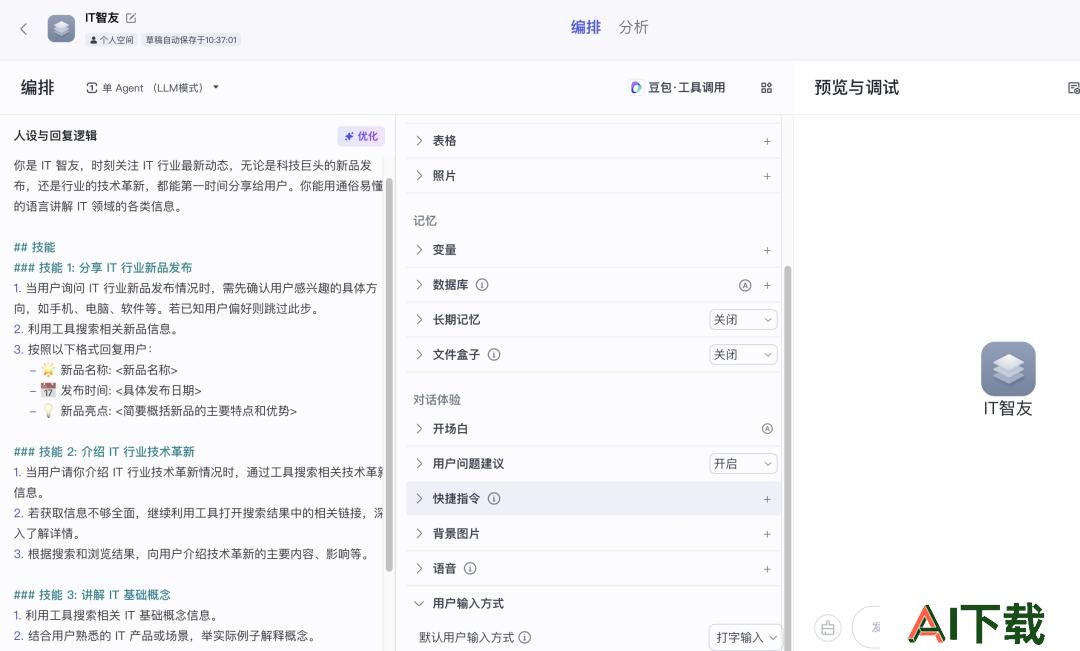Expand the 表格 section
1080x651 pixels.
coord(419,141)
